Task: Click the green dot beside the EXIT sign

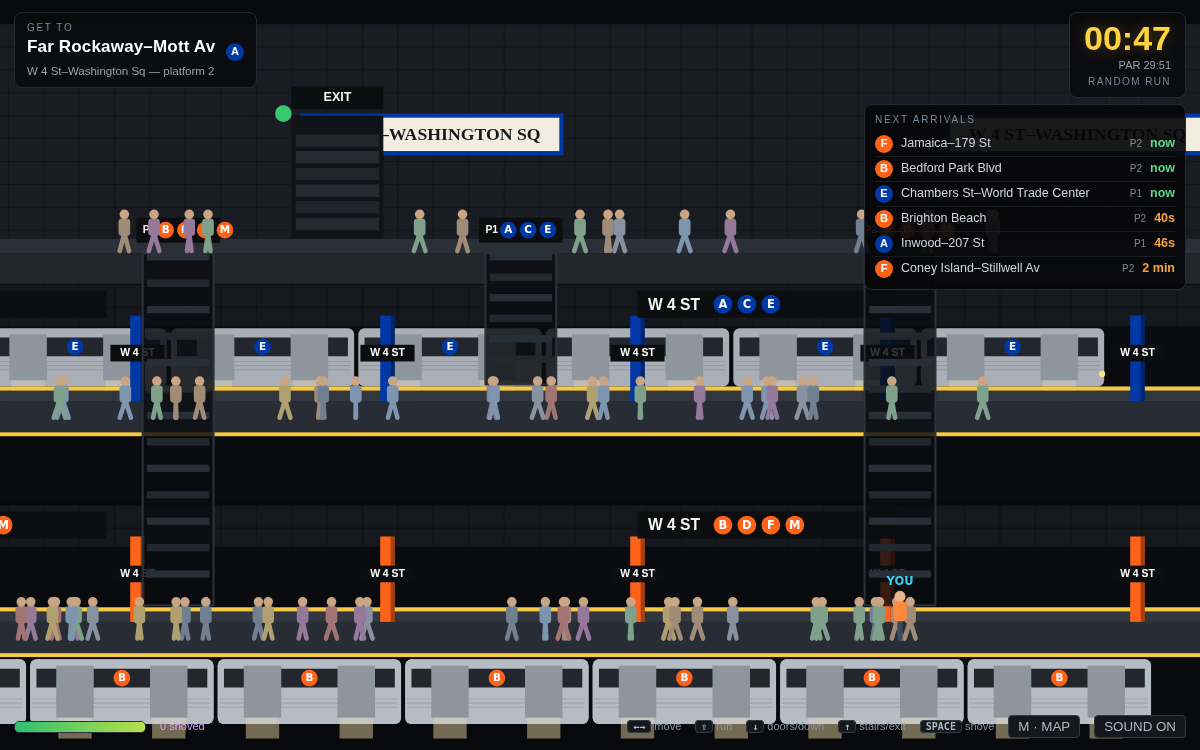Action: pyautogui.click(x=283, y=114)
